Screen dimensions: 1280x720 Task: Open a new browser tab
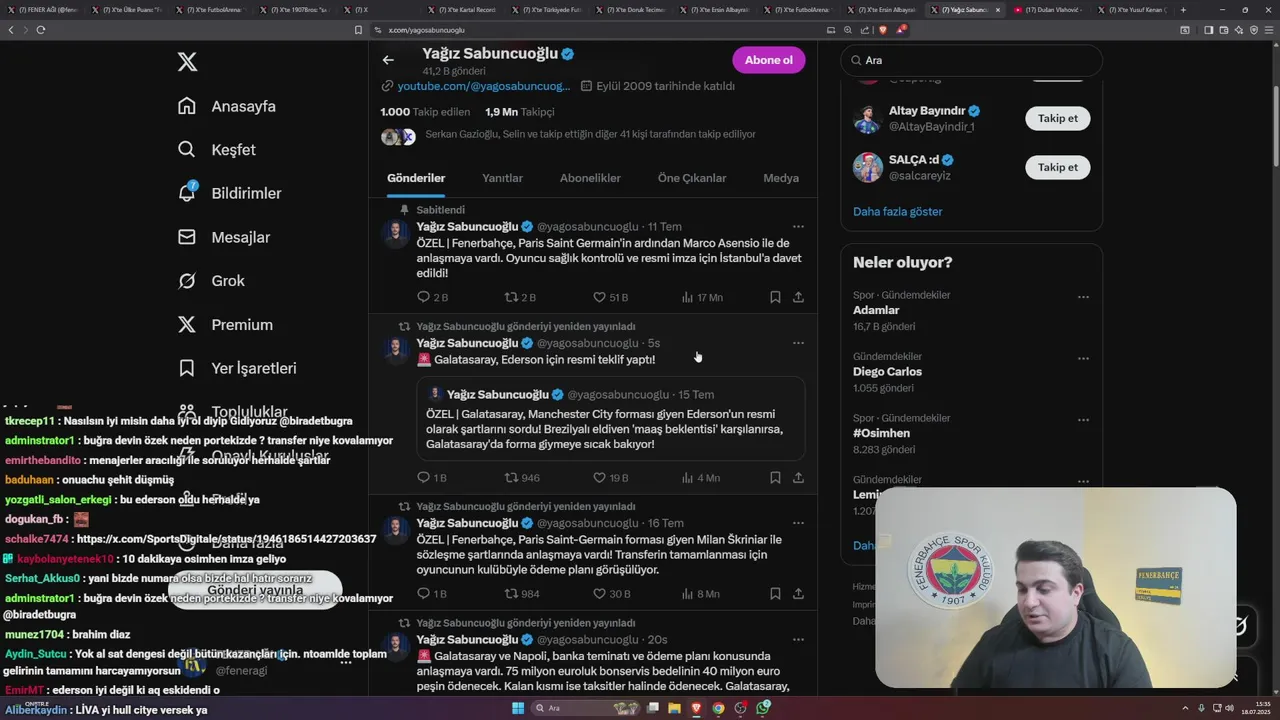(x=1183, y=10)
